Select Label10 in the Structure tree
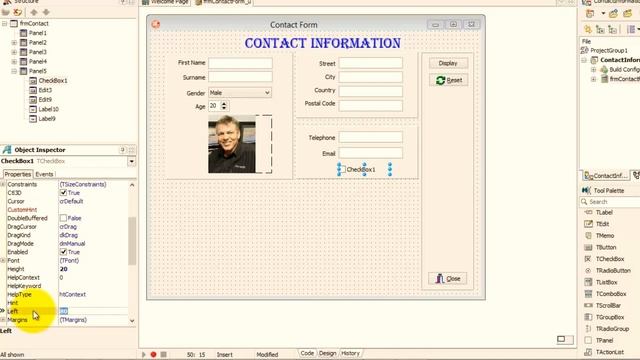The width and height of the screenshot is (640, 360). click(x=49, y=109)
